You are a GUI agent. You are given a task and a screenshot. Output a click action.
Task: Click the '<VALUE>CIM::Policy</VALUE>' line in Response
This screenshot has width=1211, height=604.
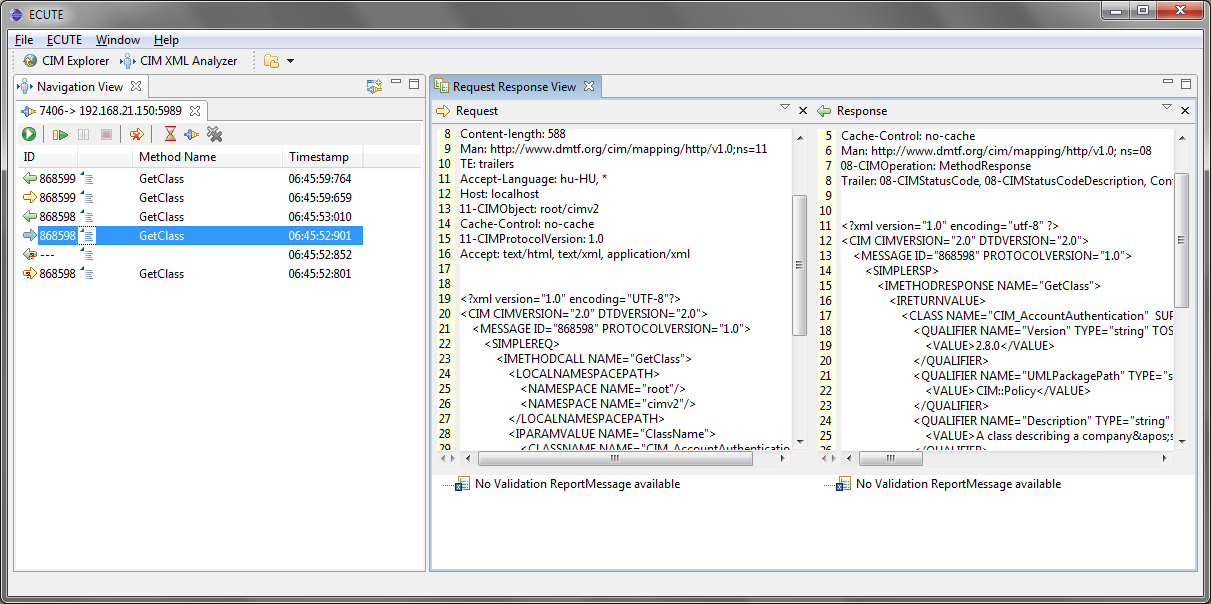(x=1007, y=391)
